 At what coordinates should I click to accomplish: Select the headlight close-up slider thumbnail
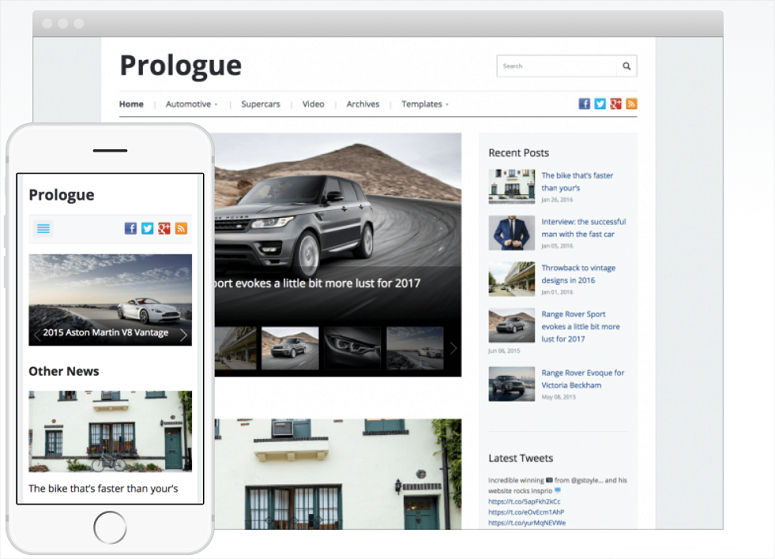(x=352, y=348)
